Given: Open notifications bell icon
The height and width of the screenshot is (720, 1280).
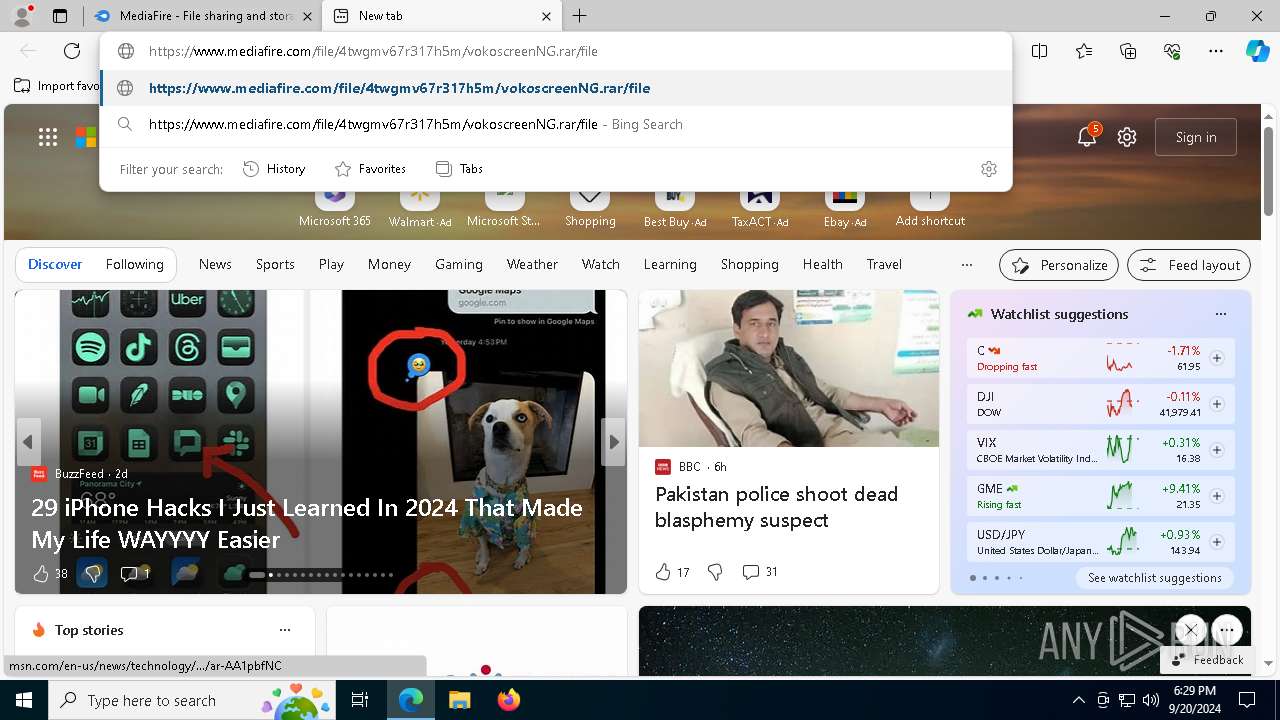Looking at the screenshot, I should click(x=1087, y=137).
